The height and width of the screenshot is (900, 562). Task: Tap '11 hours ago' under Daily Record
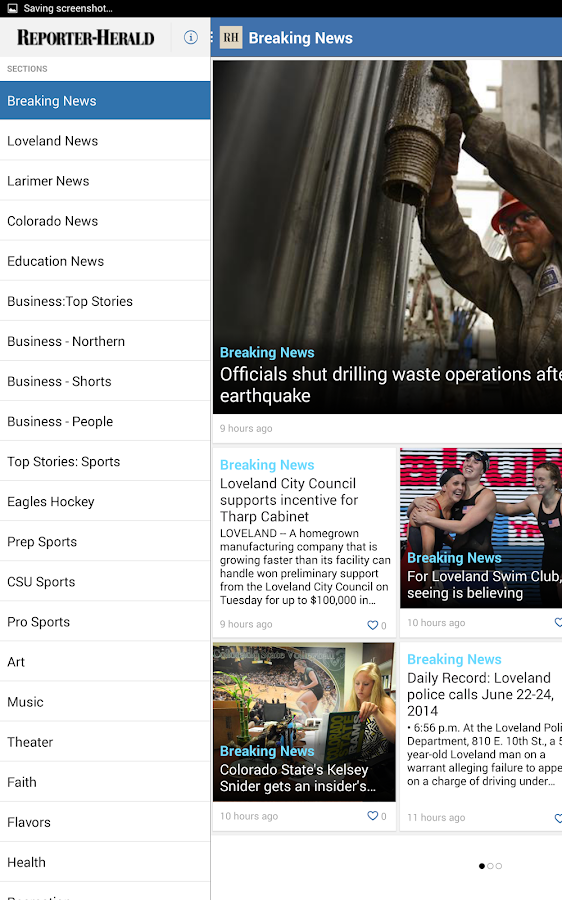[436, 817]
